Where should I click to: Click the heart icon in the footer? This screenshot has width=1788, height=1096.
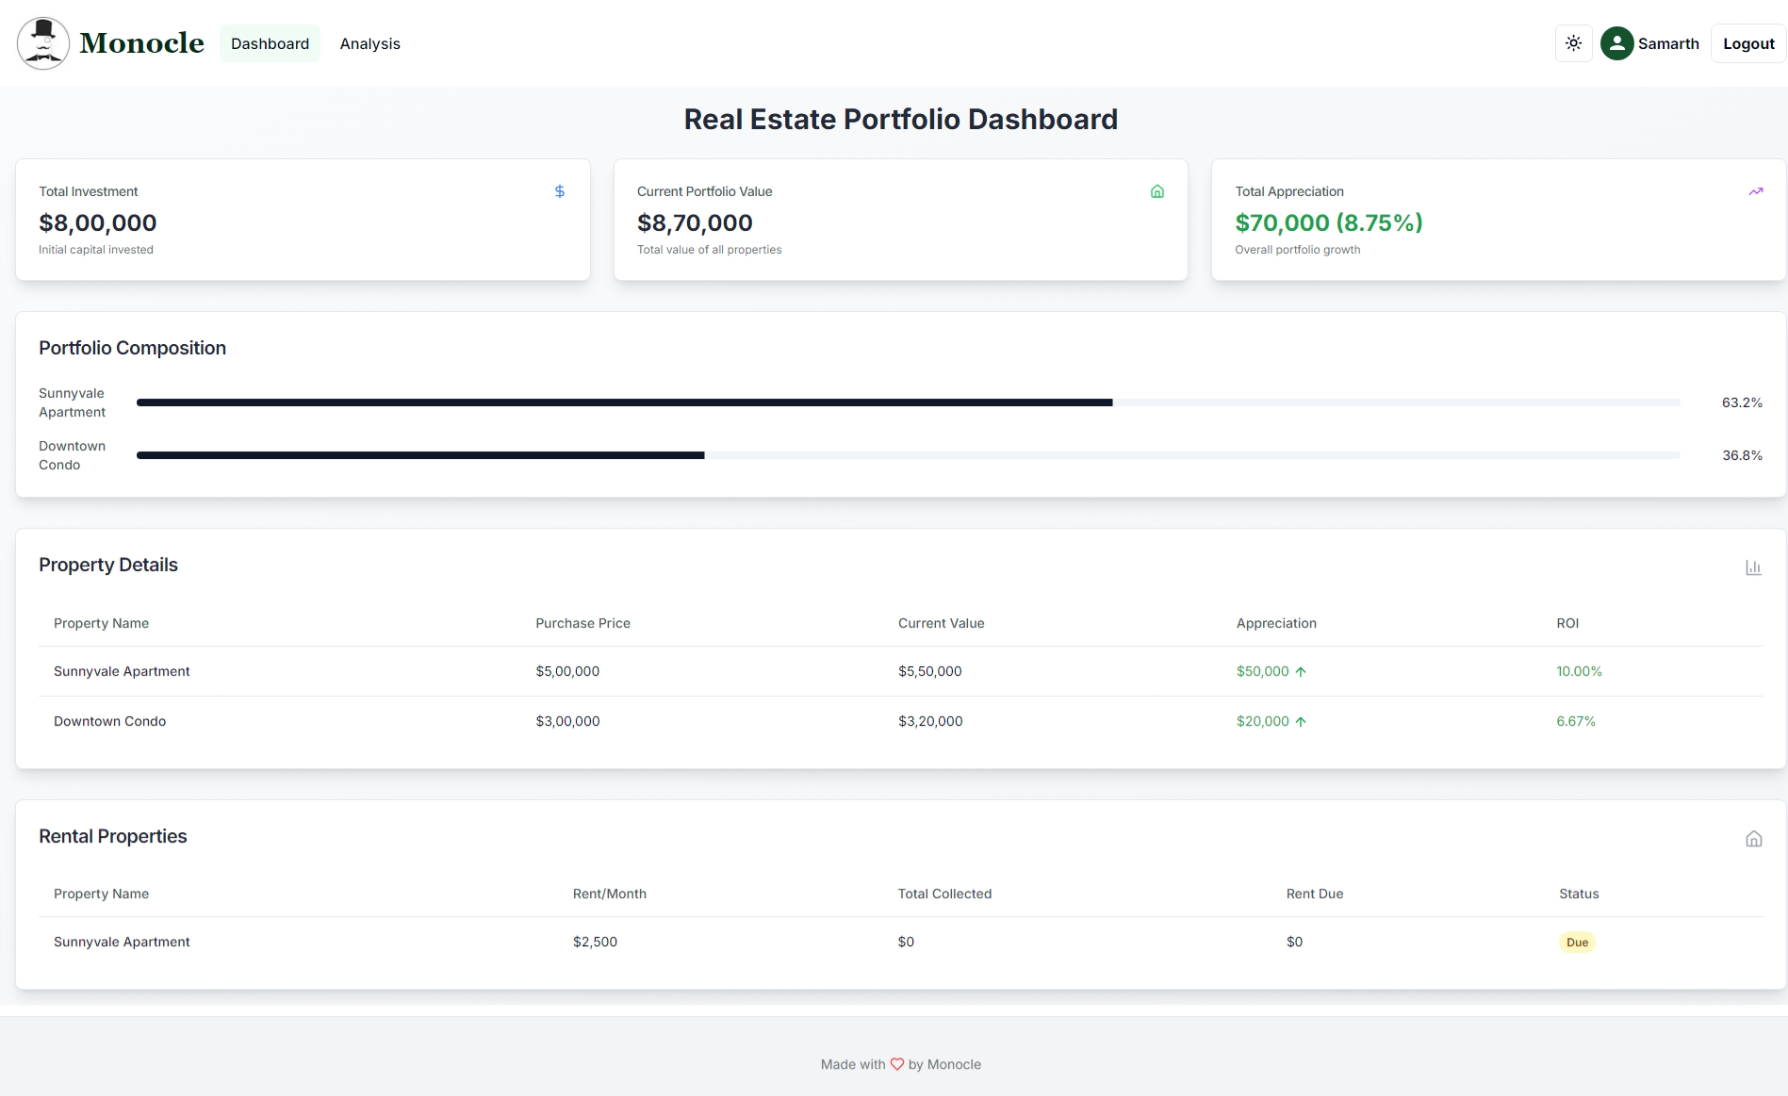tap(897, 1064)
